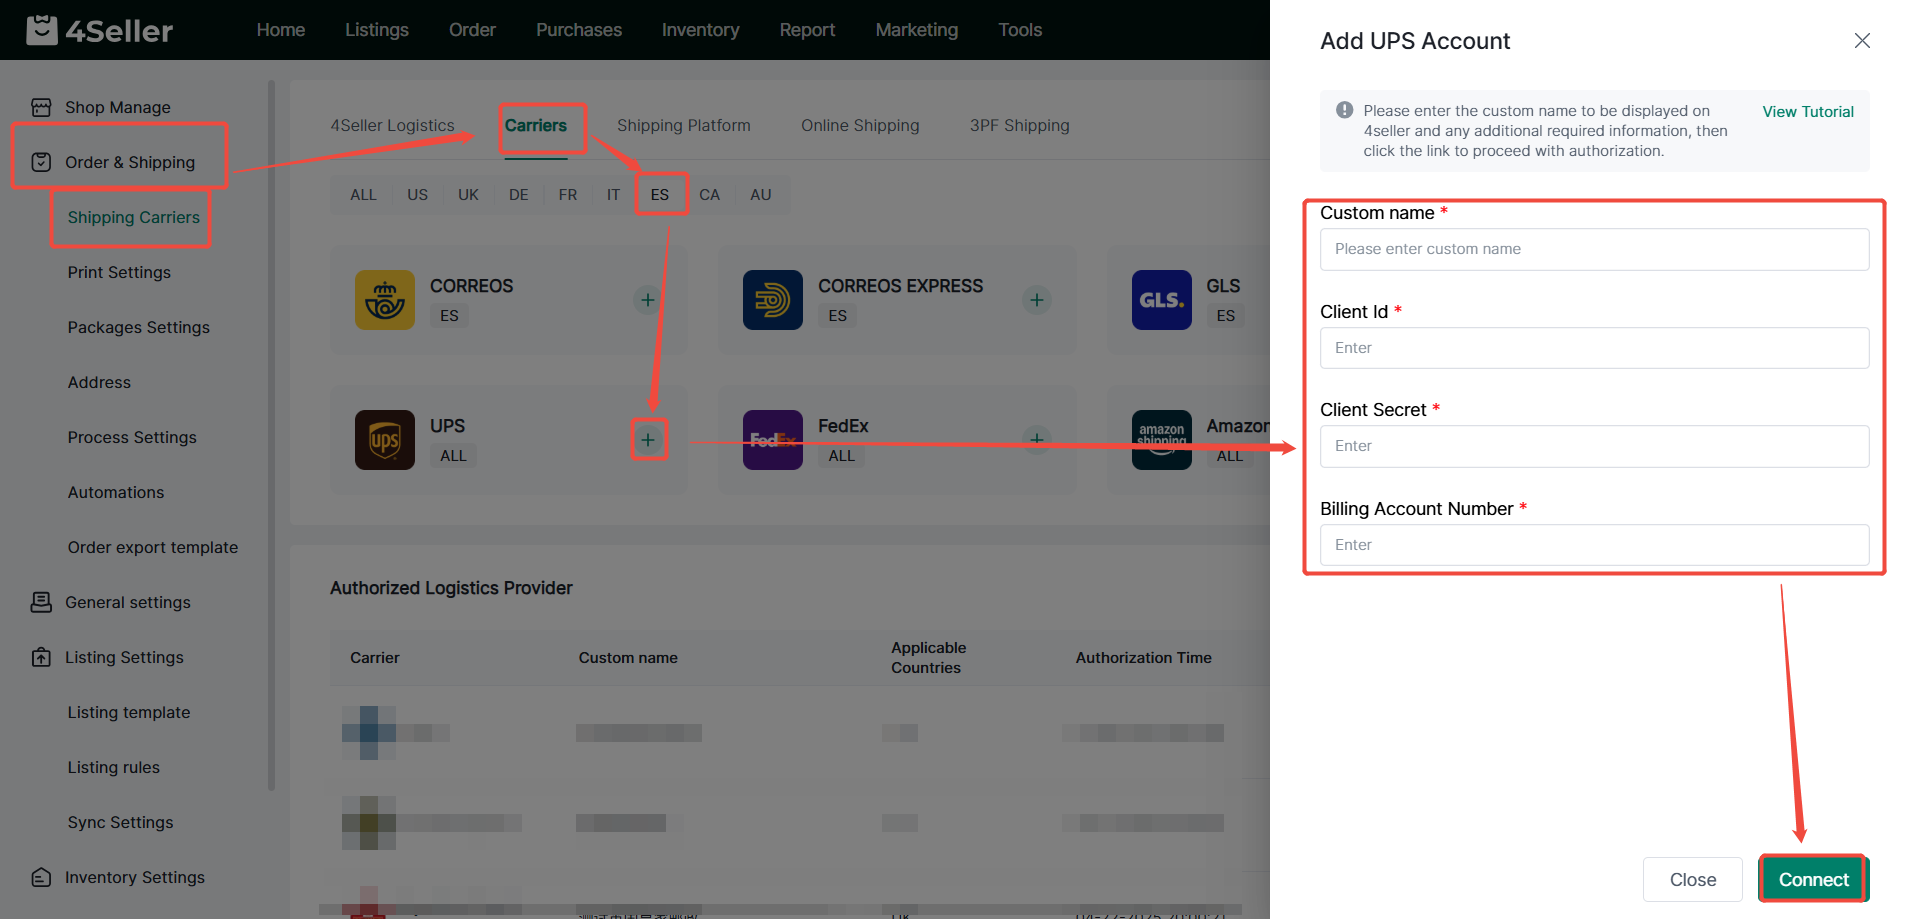The width and height of the screenshot is (1920, 919).
Task: Select the Carriers tab
Action: [536, 125]
